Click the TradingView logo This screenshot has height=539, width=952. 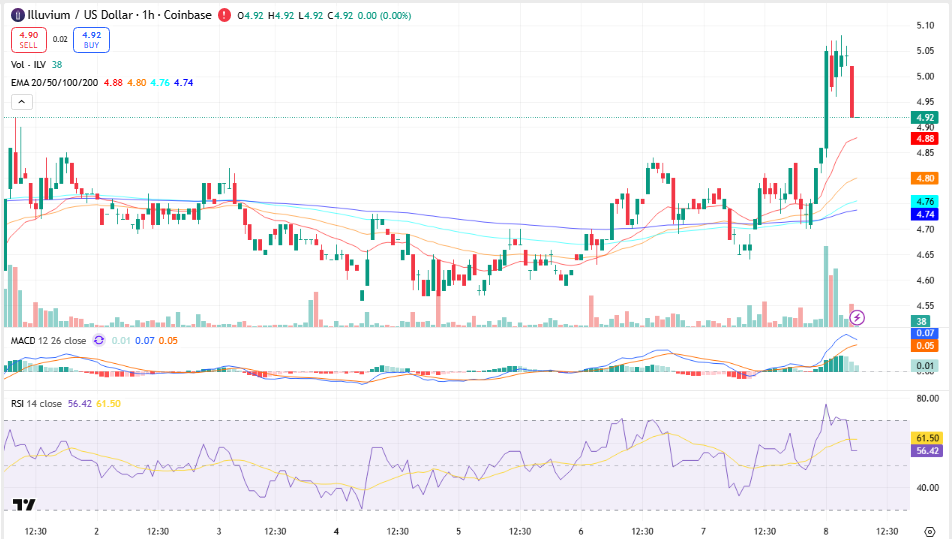tap(24, 504)
